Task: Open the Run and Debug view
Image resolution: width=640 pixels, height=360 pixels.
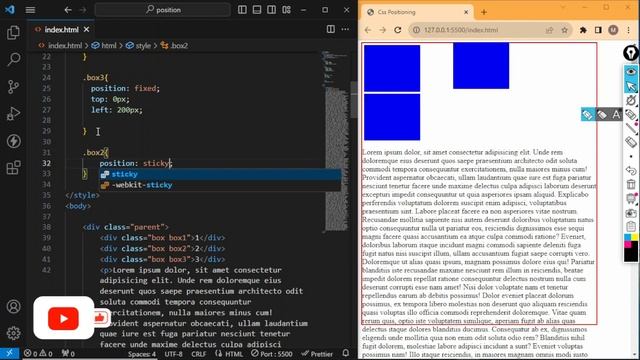Action: (x=13, y=114)
